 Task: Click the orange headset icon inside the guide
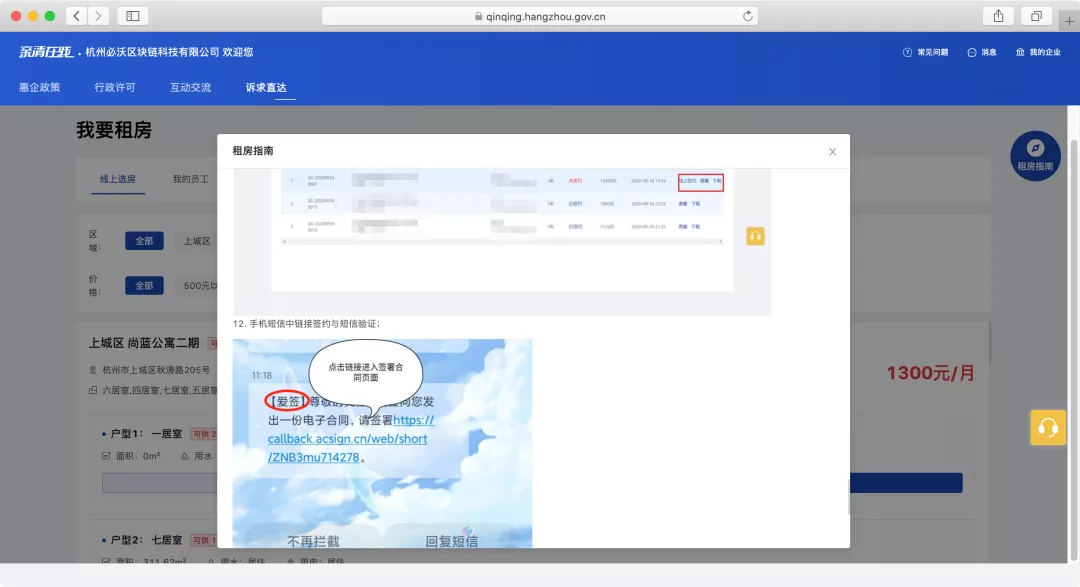click(x=755, y=236)
